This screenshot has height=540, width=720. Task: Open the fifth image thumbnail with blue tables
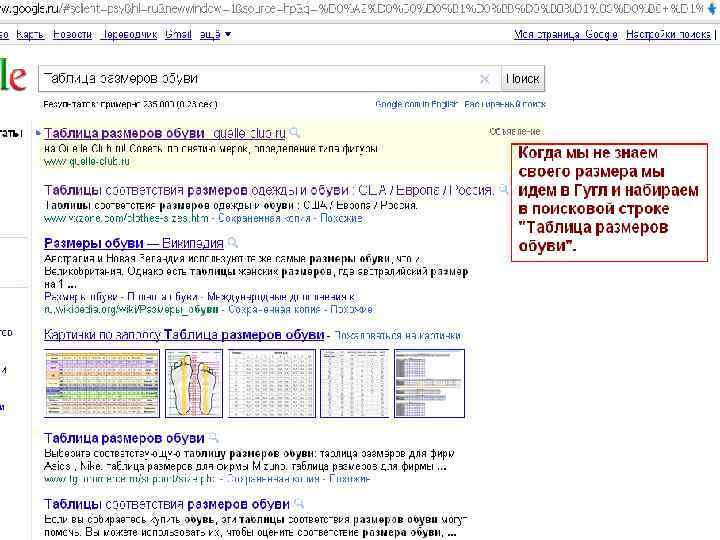click(x=429, y=383)
